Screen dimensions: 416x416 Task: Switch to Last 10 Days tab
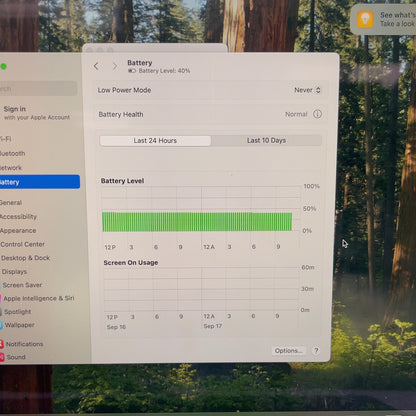click(x=266, y=140)
